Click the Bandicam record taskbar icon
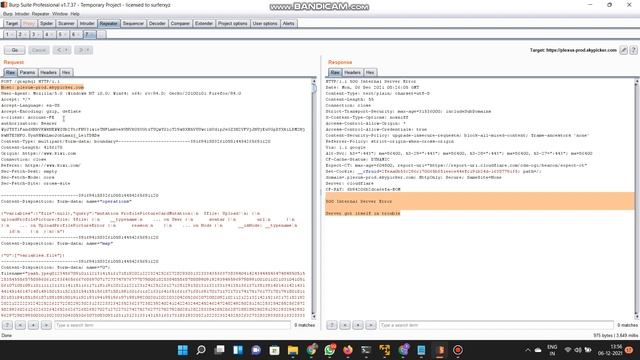The width and height of the screenshot is (640, 360). tap(458, 350)
